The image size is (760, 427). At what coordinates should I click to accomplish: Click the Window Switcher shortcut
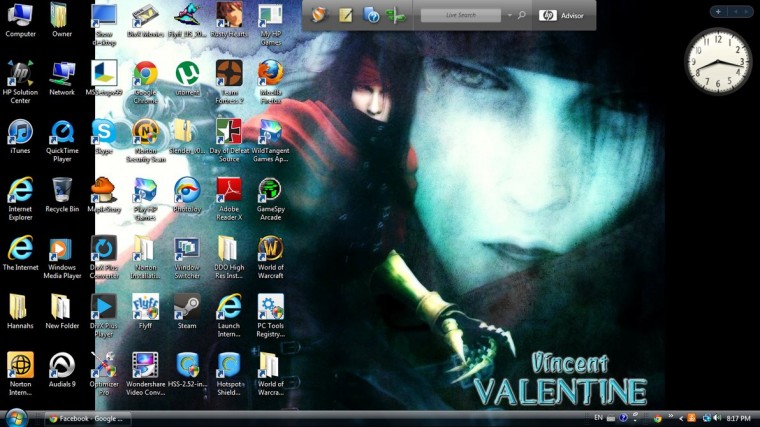coord(187,257)
